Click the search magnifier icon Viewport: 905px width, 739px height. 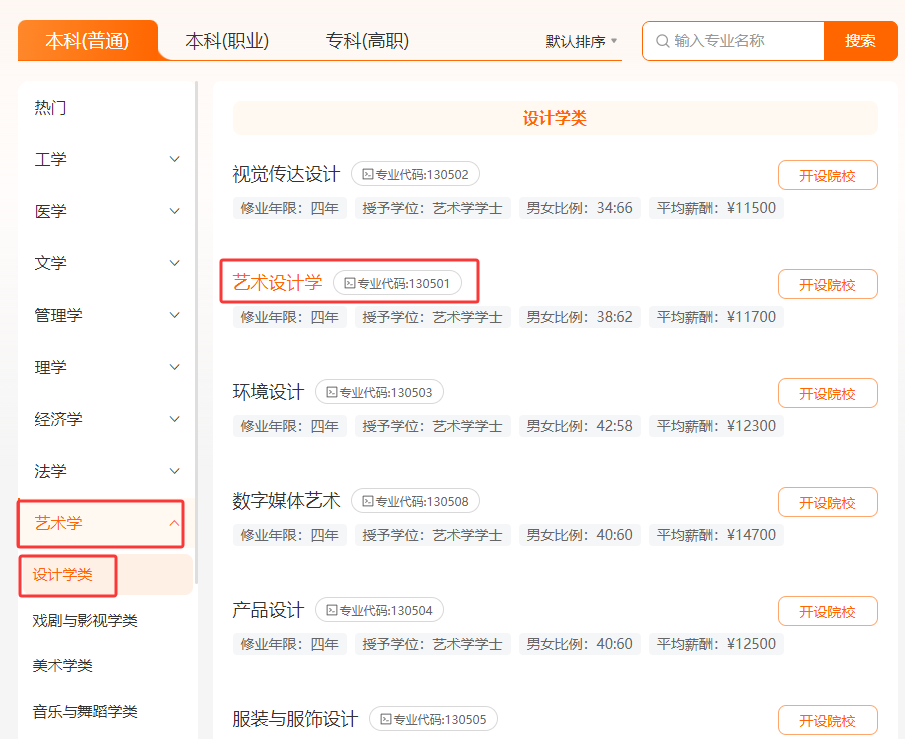click(661, 41)
